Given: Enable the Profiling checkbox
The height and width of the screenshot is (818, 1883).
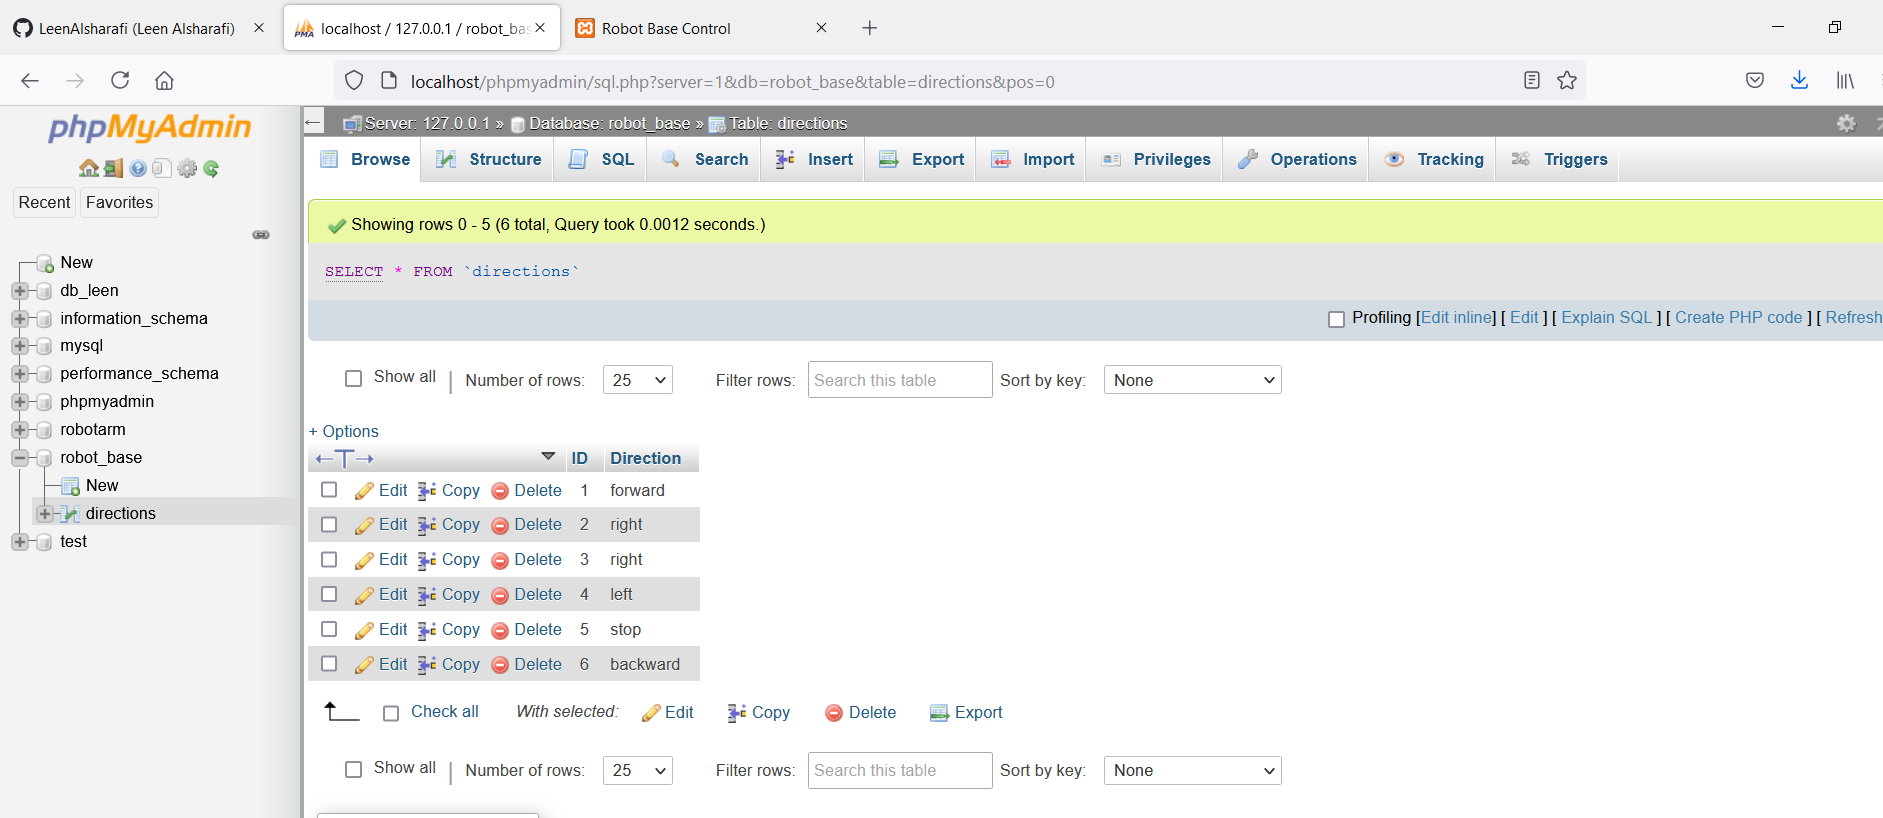Looking at the screenshot, I should click(1336, 319).
